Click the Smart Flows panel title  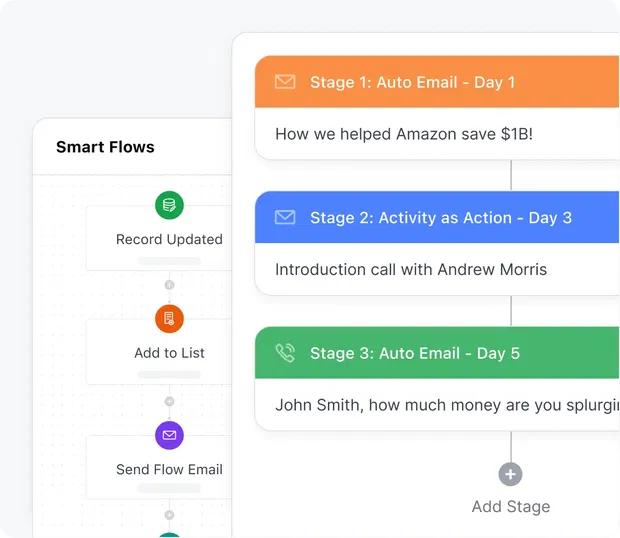point(105,147)
